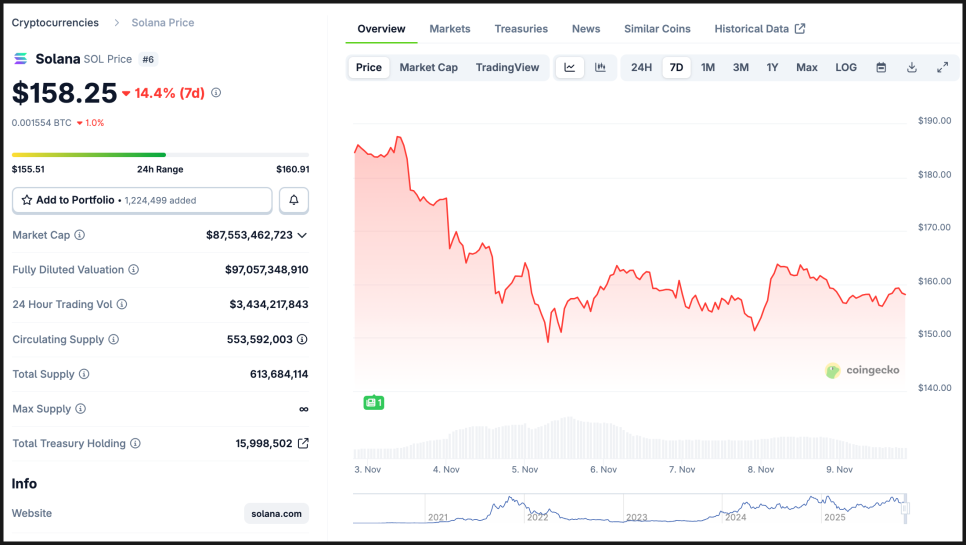Screen dimensions: 966x545
Task: Click the range handle on the mini history chart
Action: tap(905, 508)
